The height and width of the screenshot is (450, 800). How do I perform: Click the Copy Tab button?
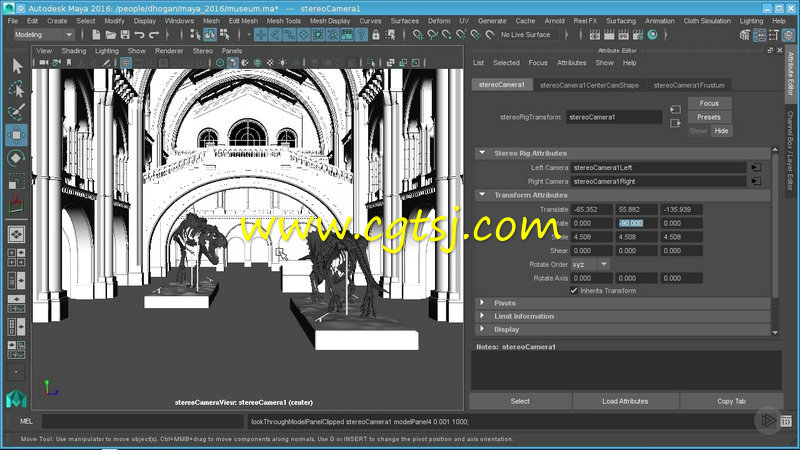732,402
